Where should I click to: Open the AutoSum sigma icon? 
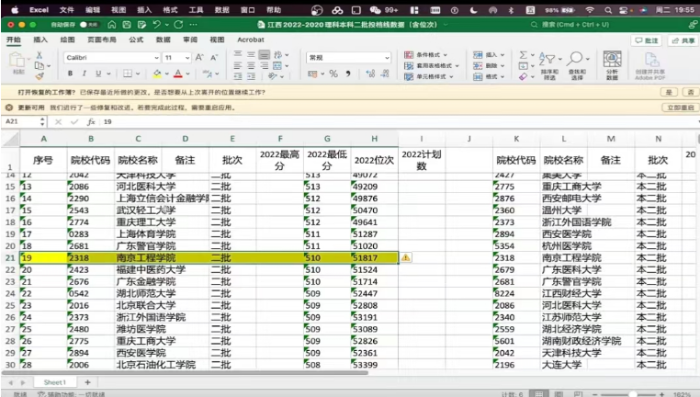point(523,54)
